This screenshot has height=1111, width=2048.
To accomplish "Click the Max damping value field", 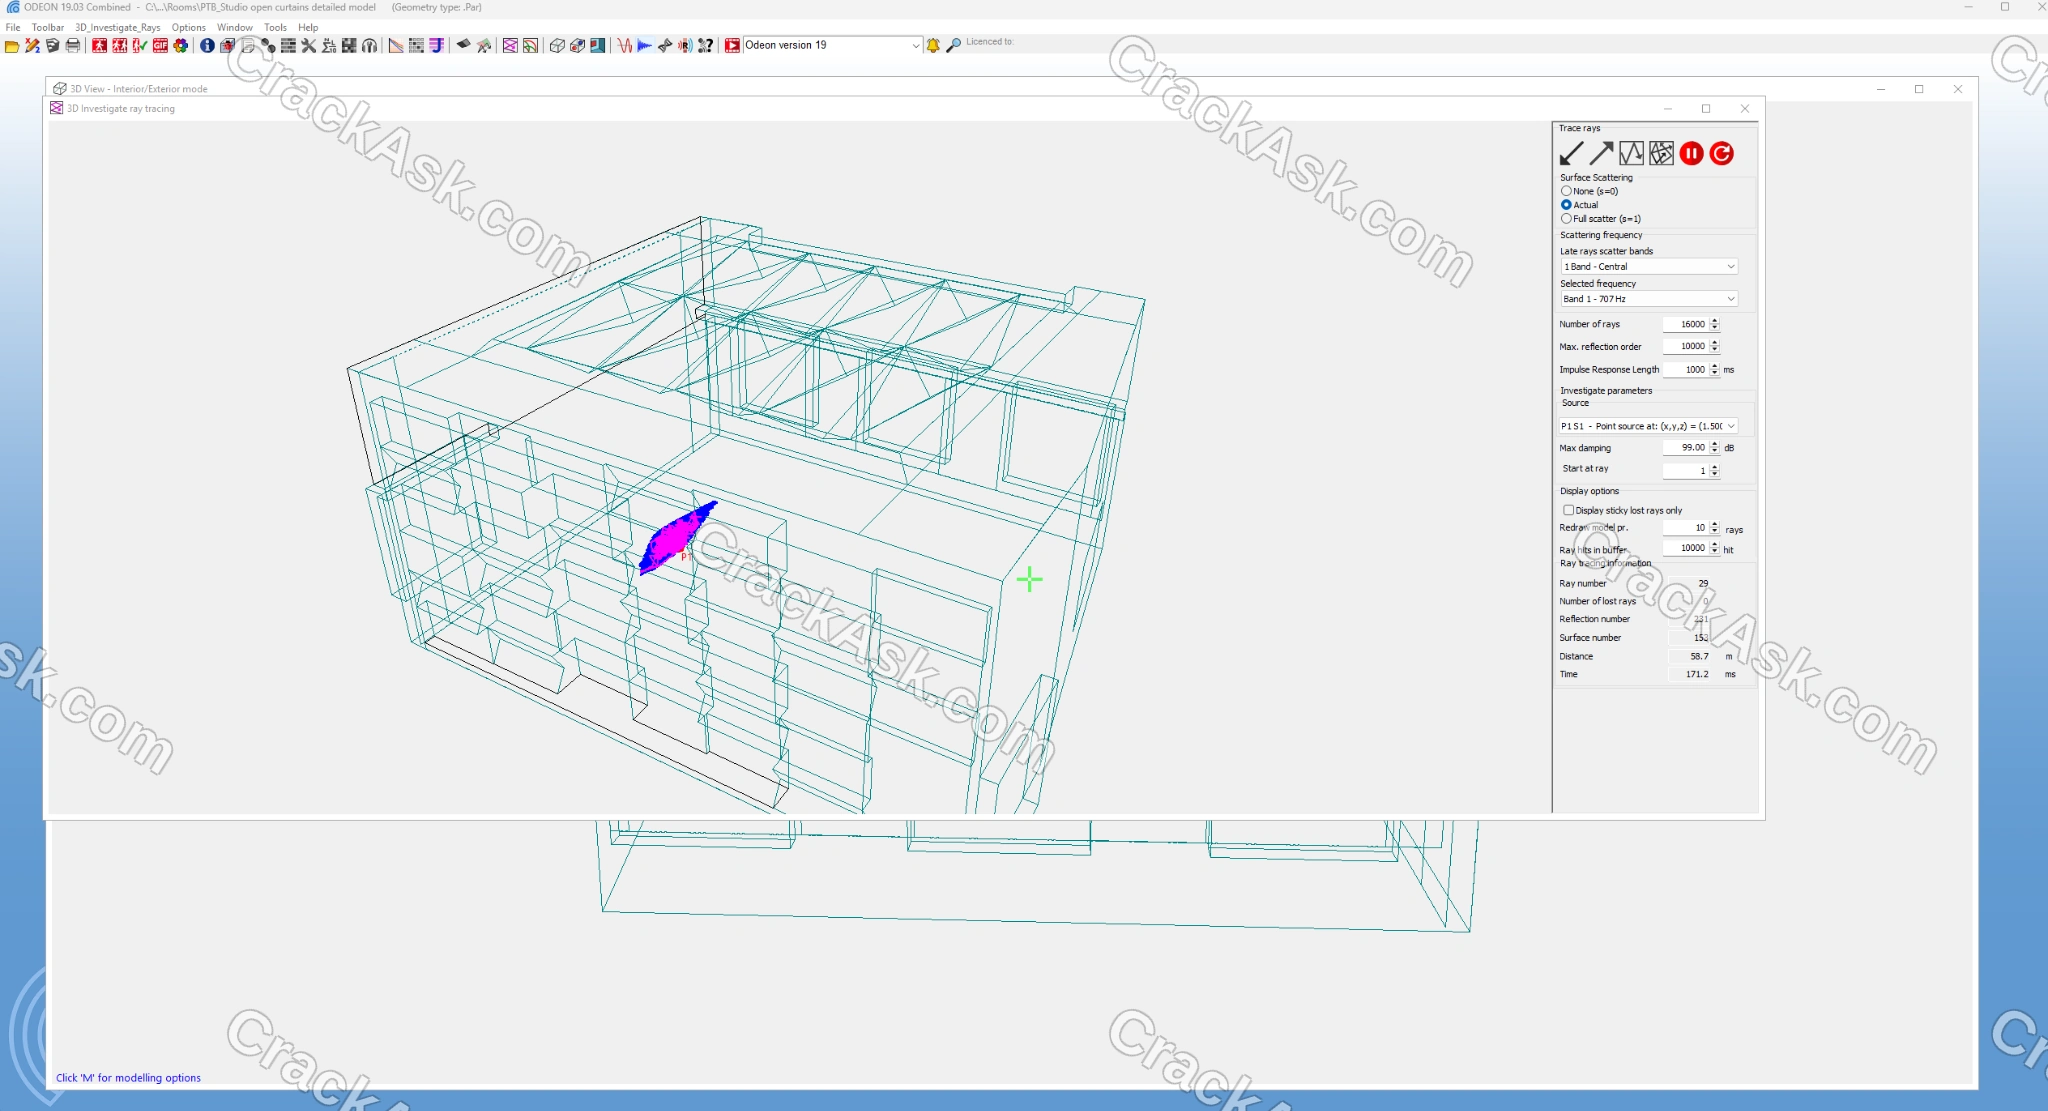I will [1686, 448].
